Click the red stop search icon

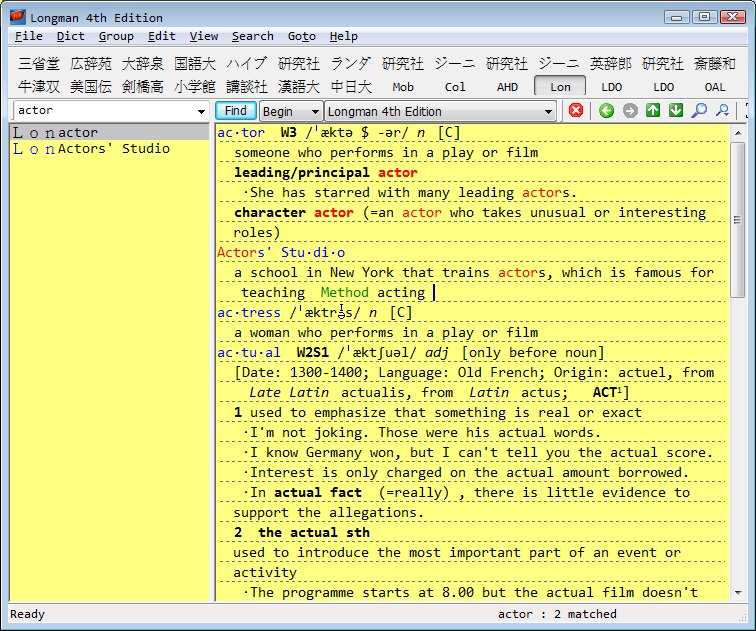click(576, 111)
